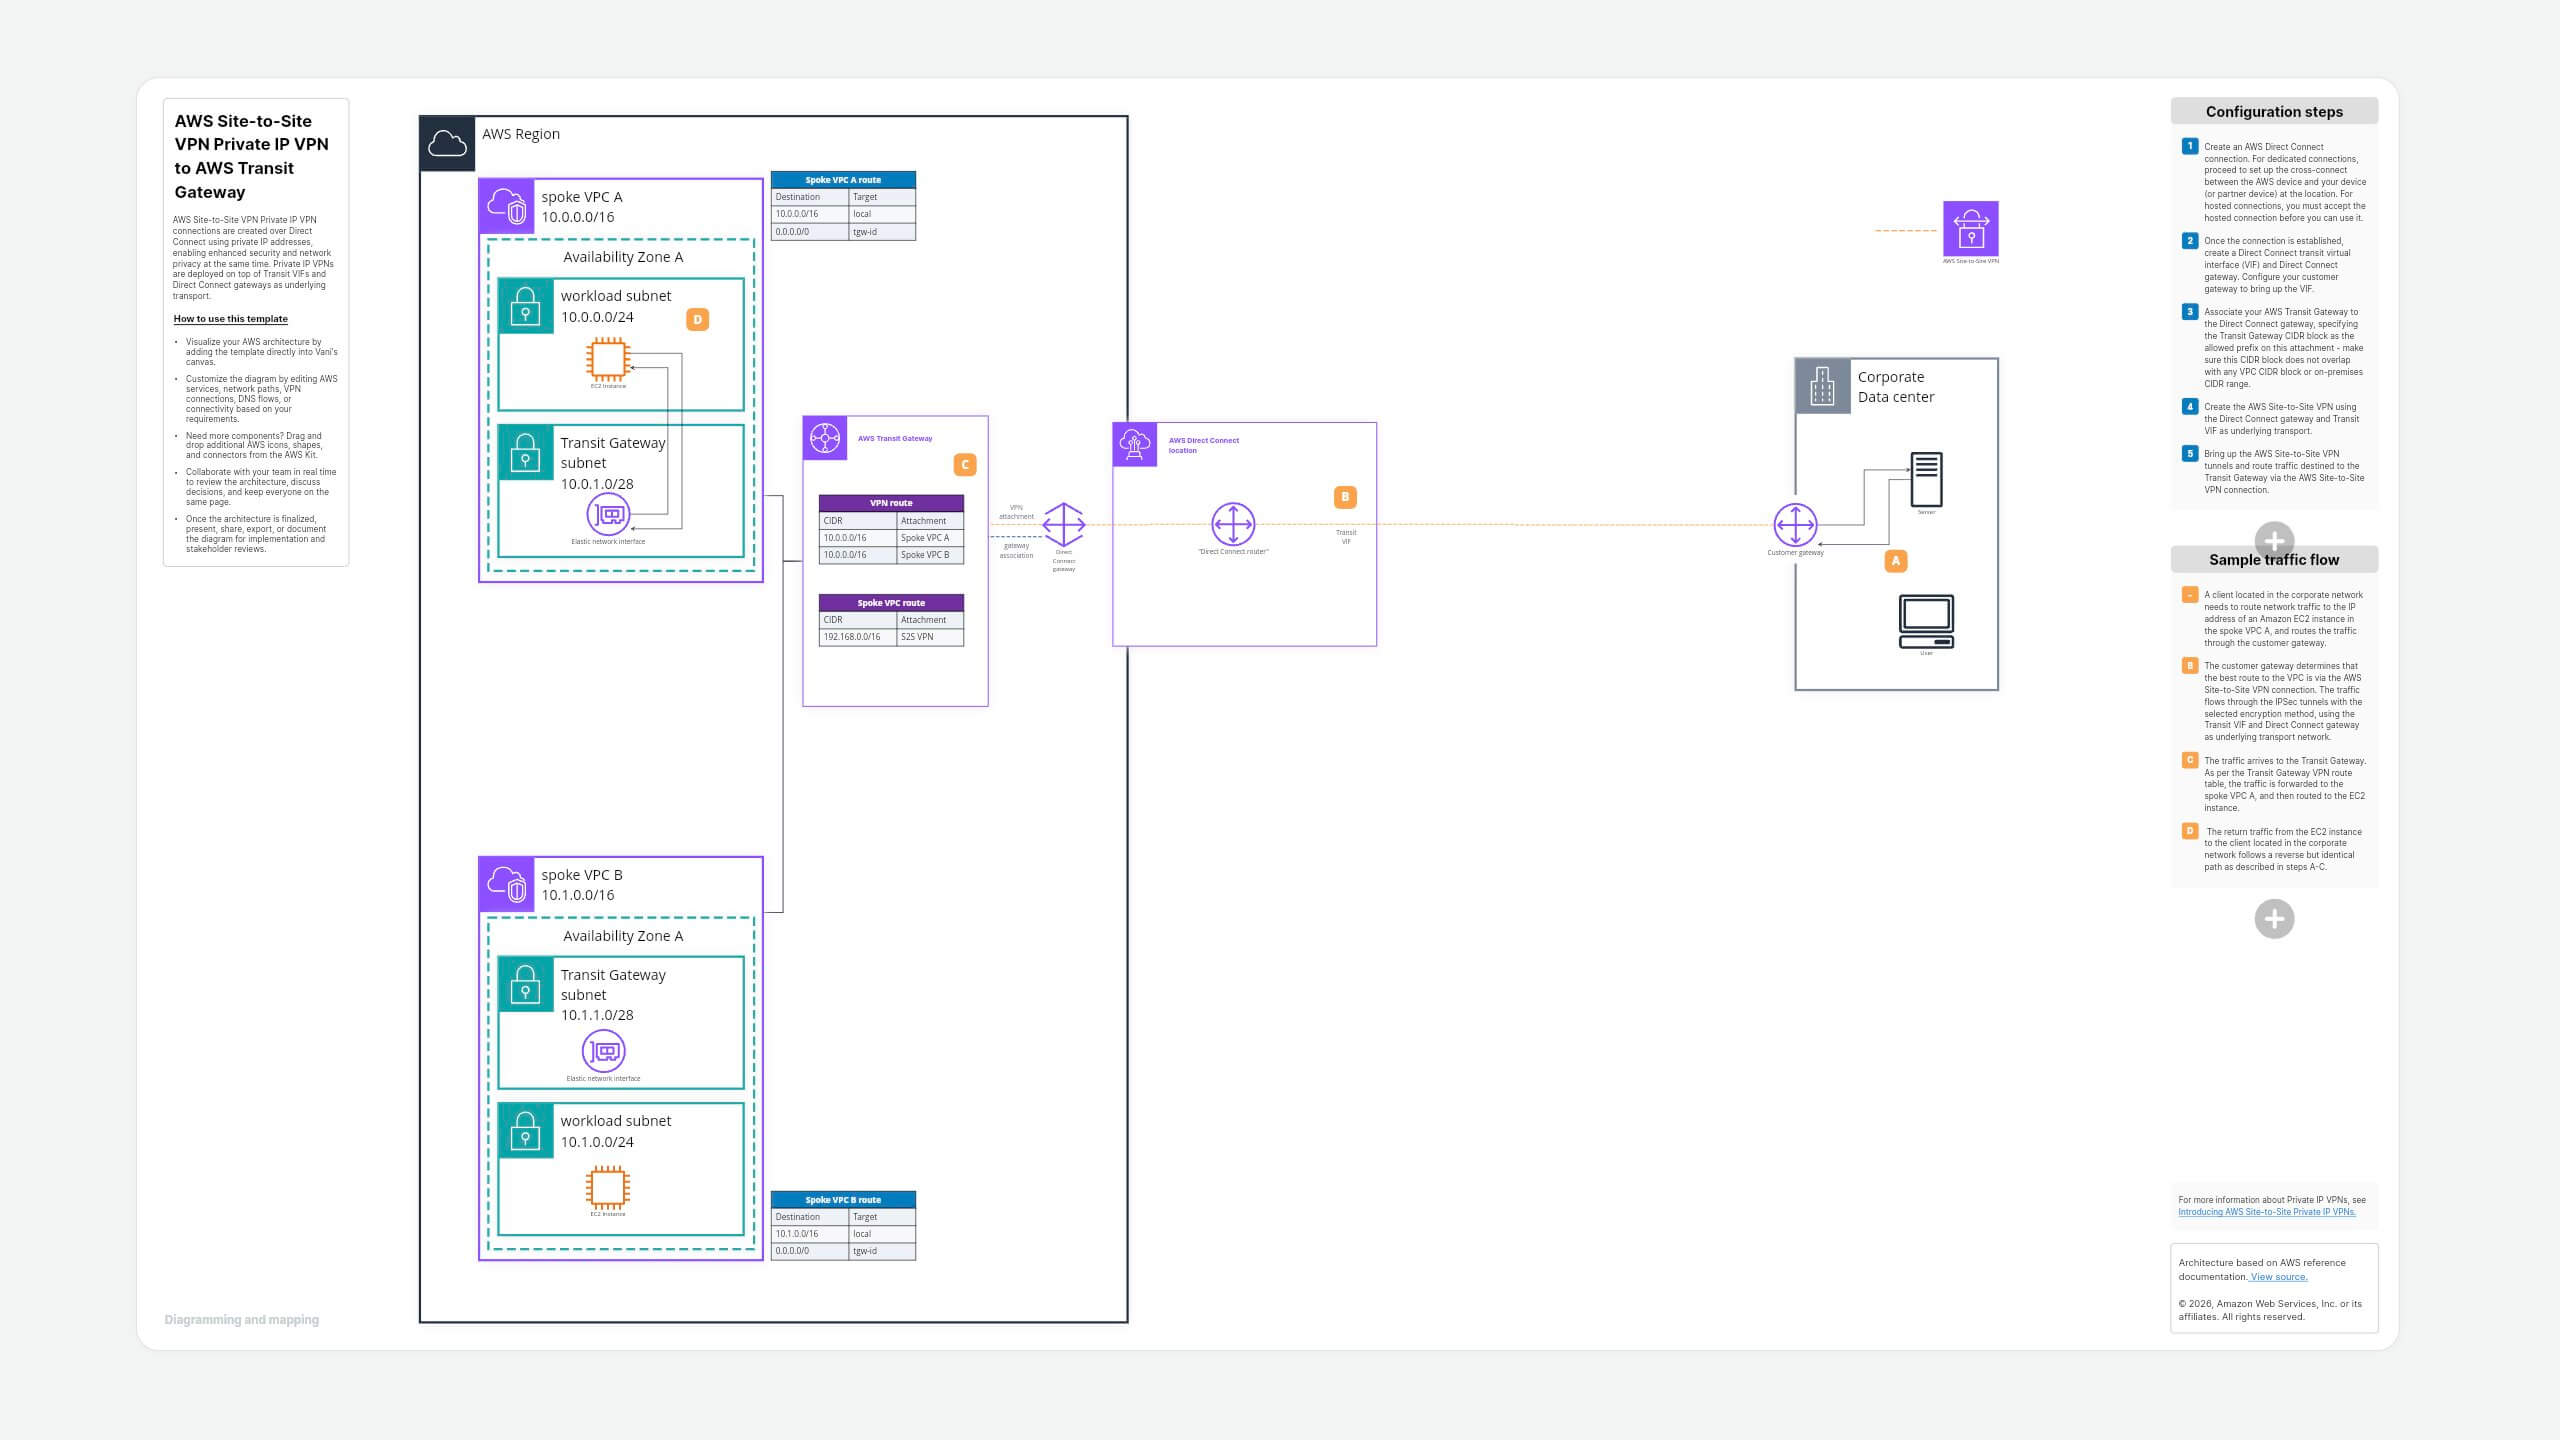Select Elastic network interface icon in spoke VPC A
This screenshot has height=1440, width=2560.
click(608, 515)
